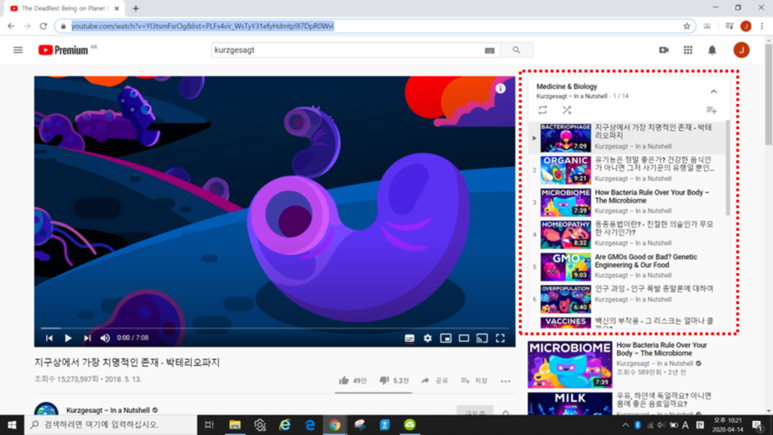This screenshot has height=435, width=773.
Task: Toggle subtitles in the player
Action: click(409, 338)
